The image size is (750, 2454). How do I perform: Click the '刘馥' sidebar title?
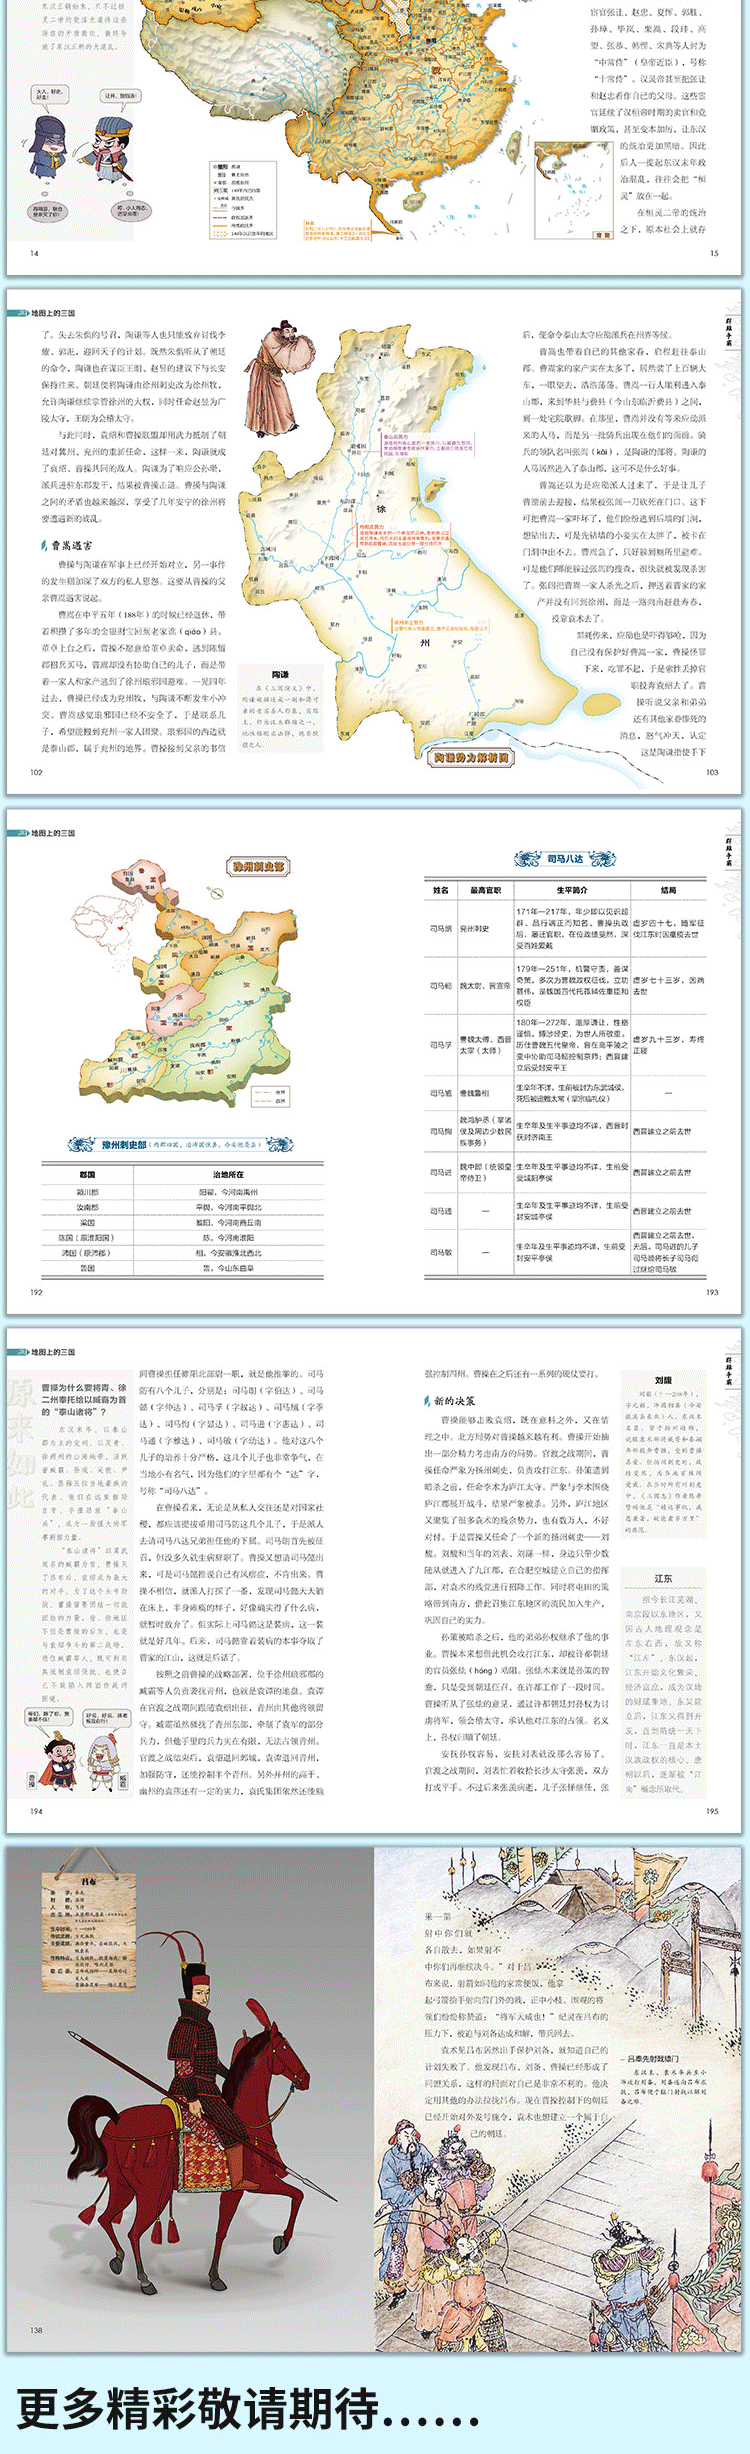point(663,1380)
